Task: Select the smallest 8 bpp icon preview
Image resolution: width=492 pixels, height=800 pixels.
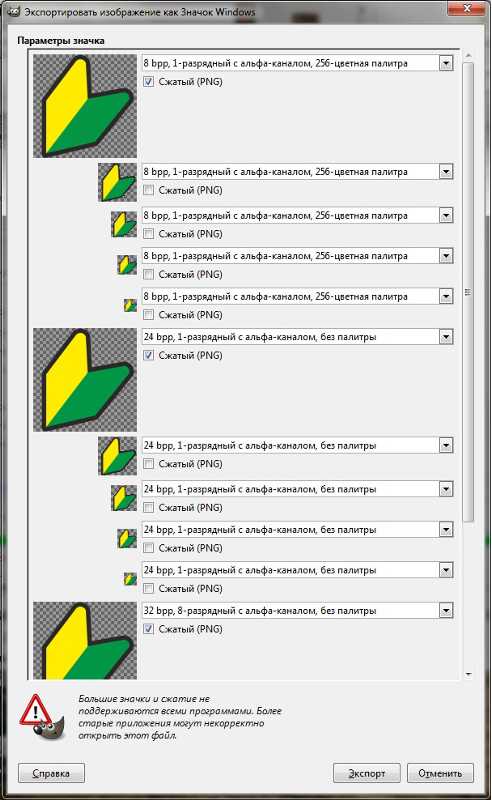Action: point(131,305)
